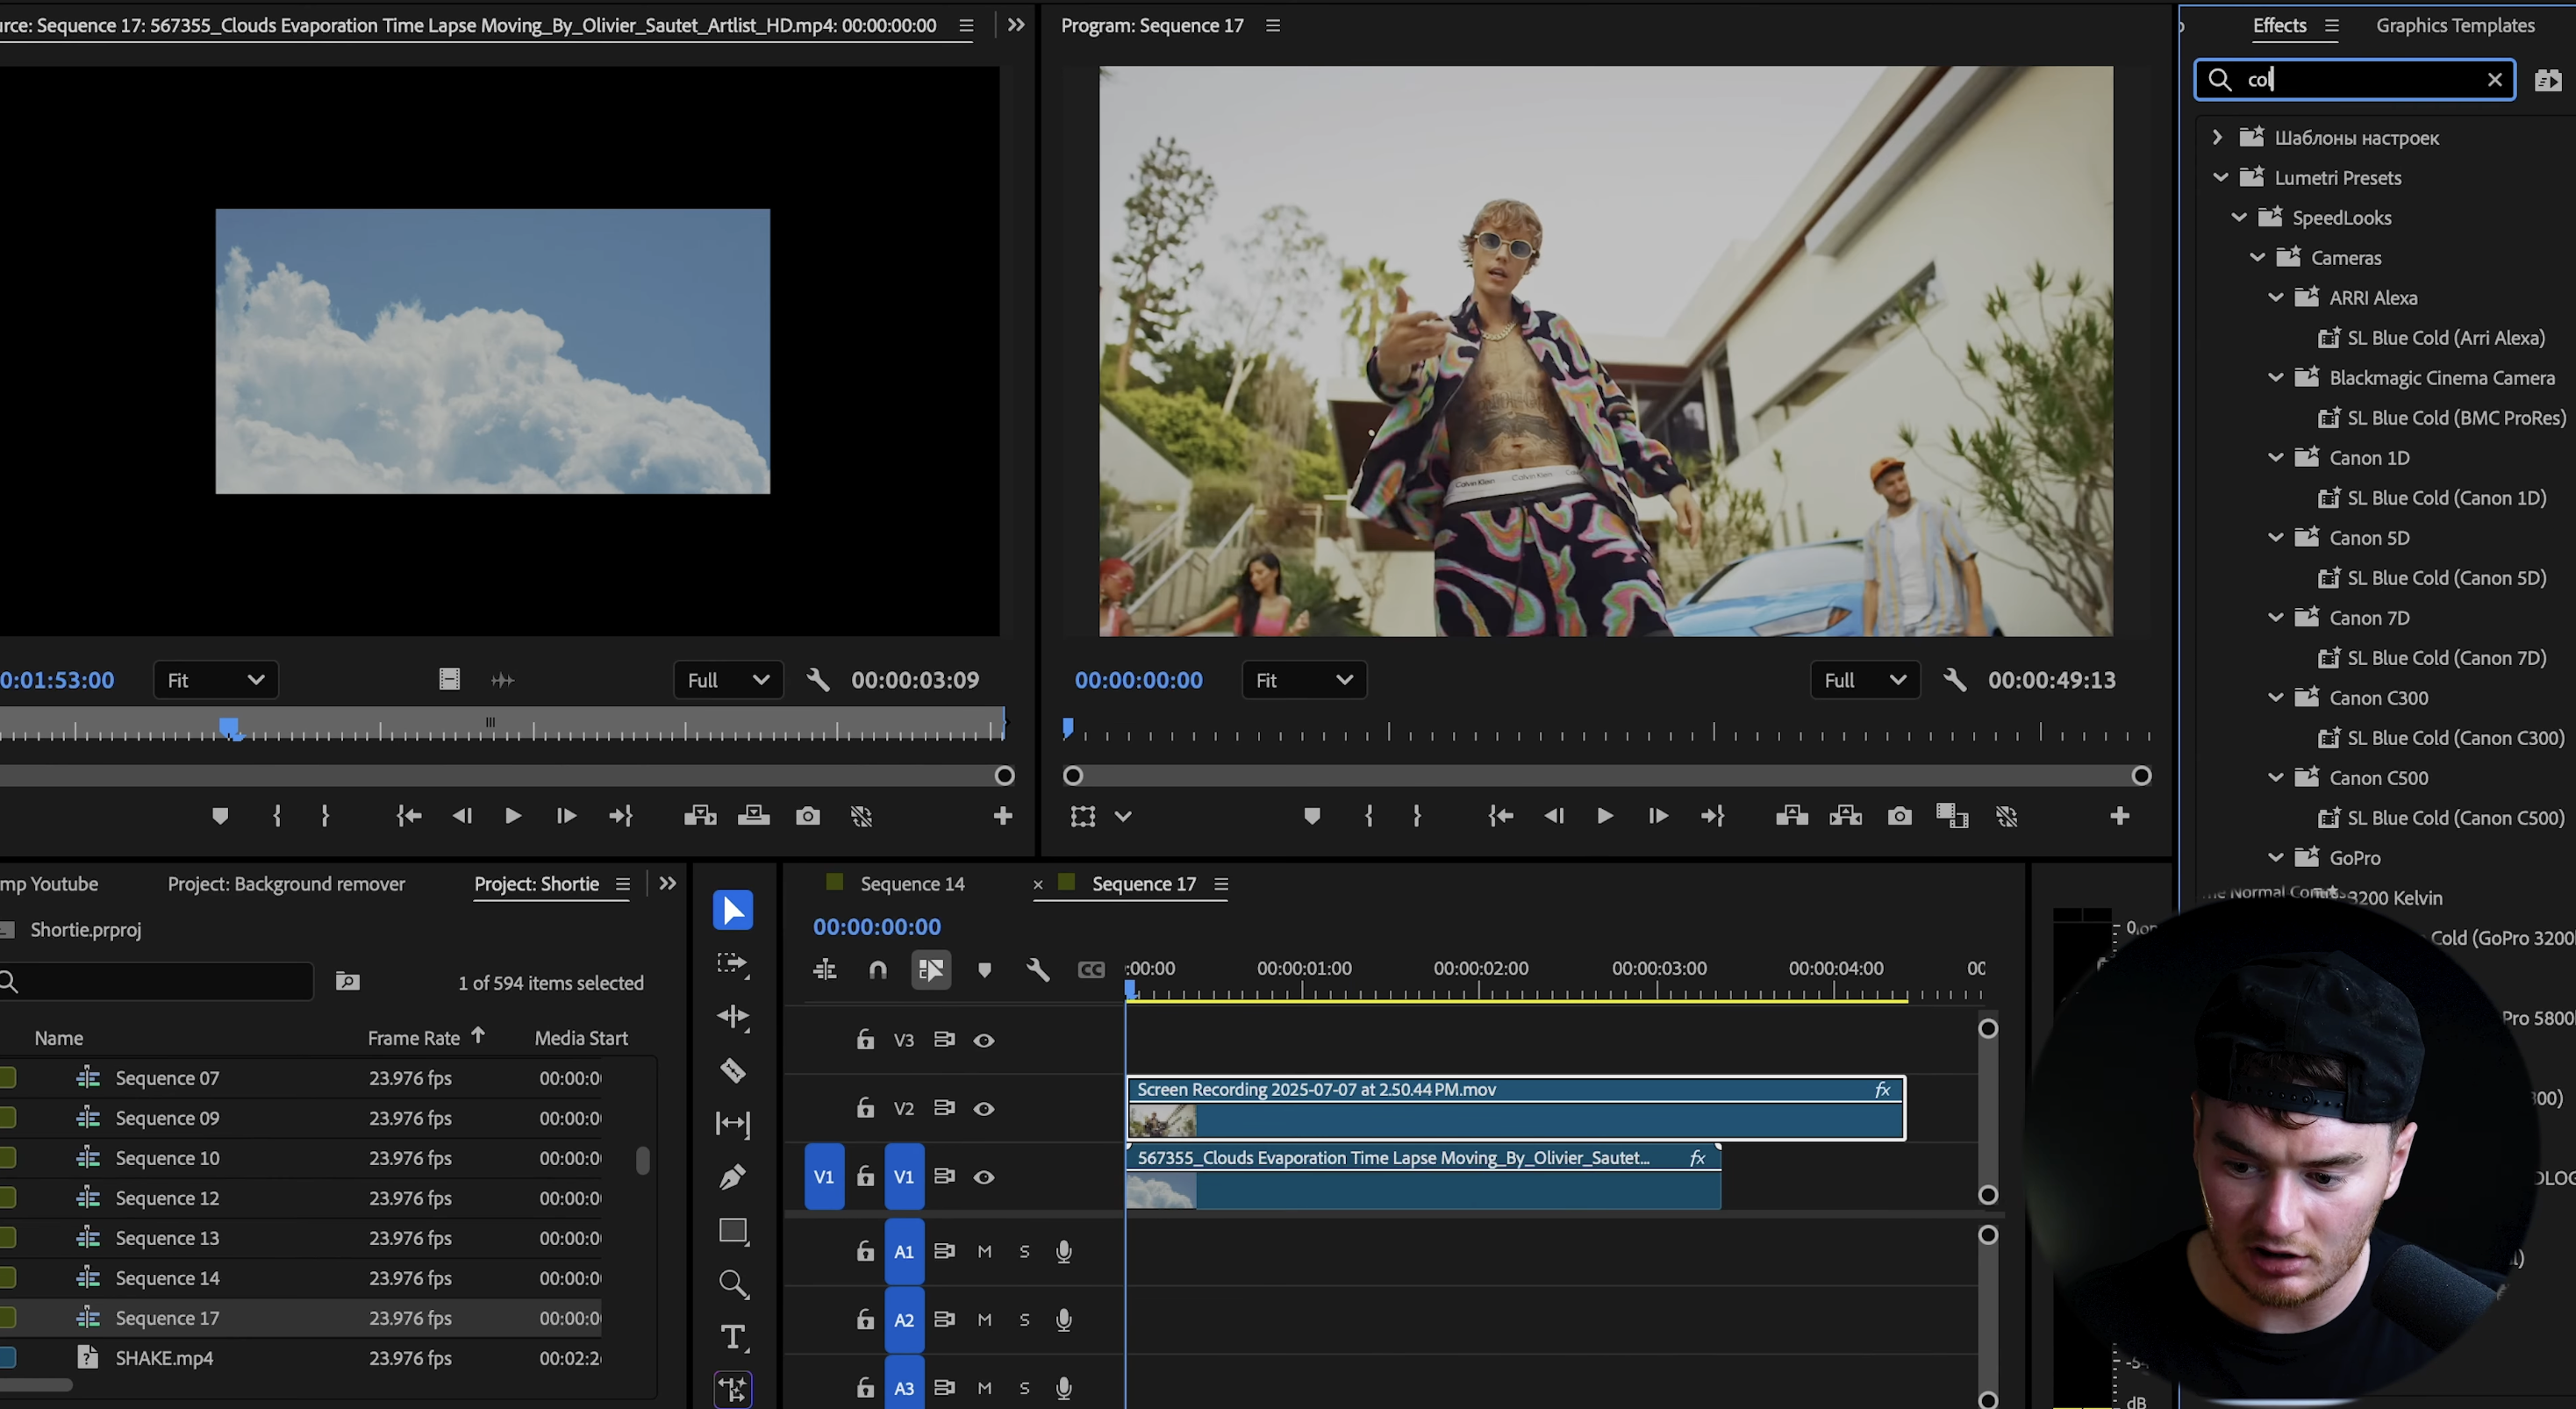2576x1409 pixels.
Task: Enable voice-over record on A1
Action: click(x=1064, y=1251)
